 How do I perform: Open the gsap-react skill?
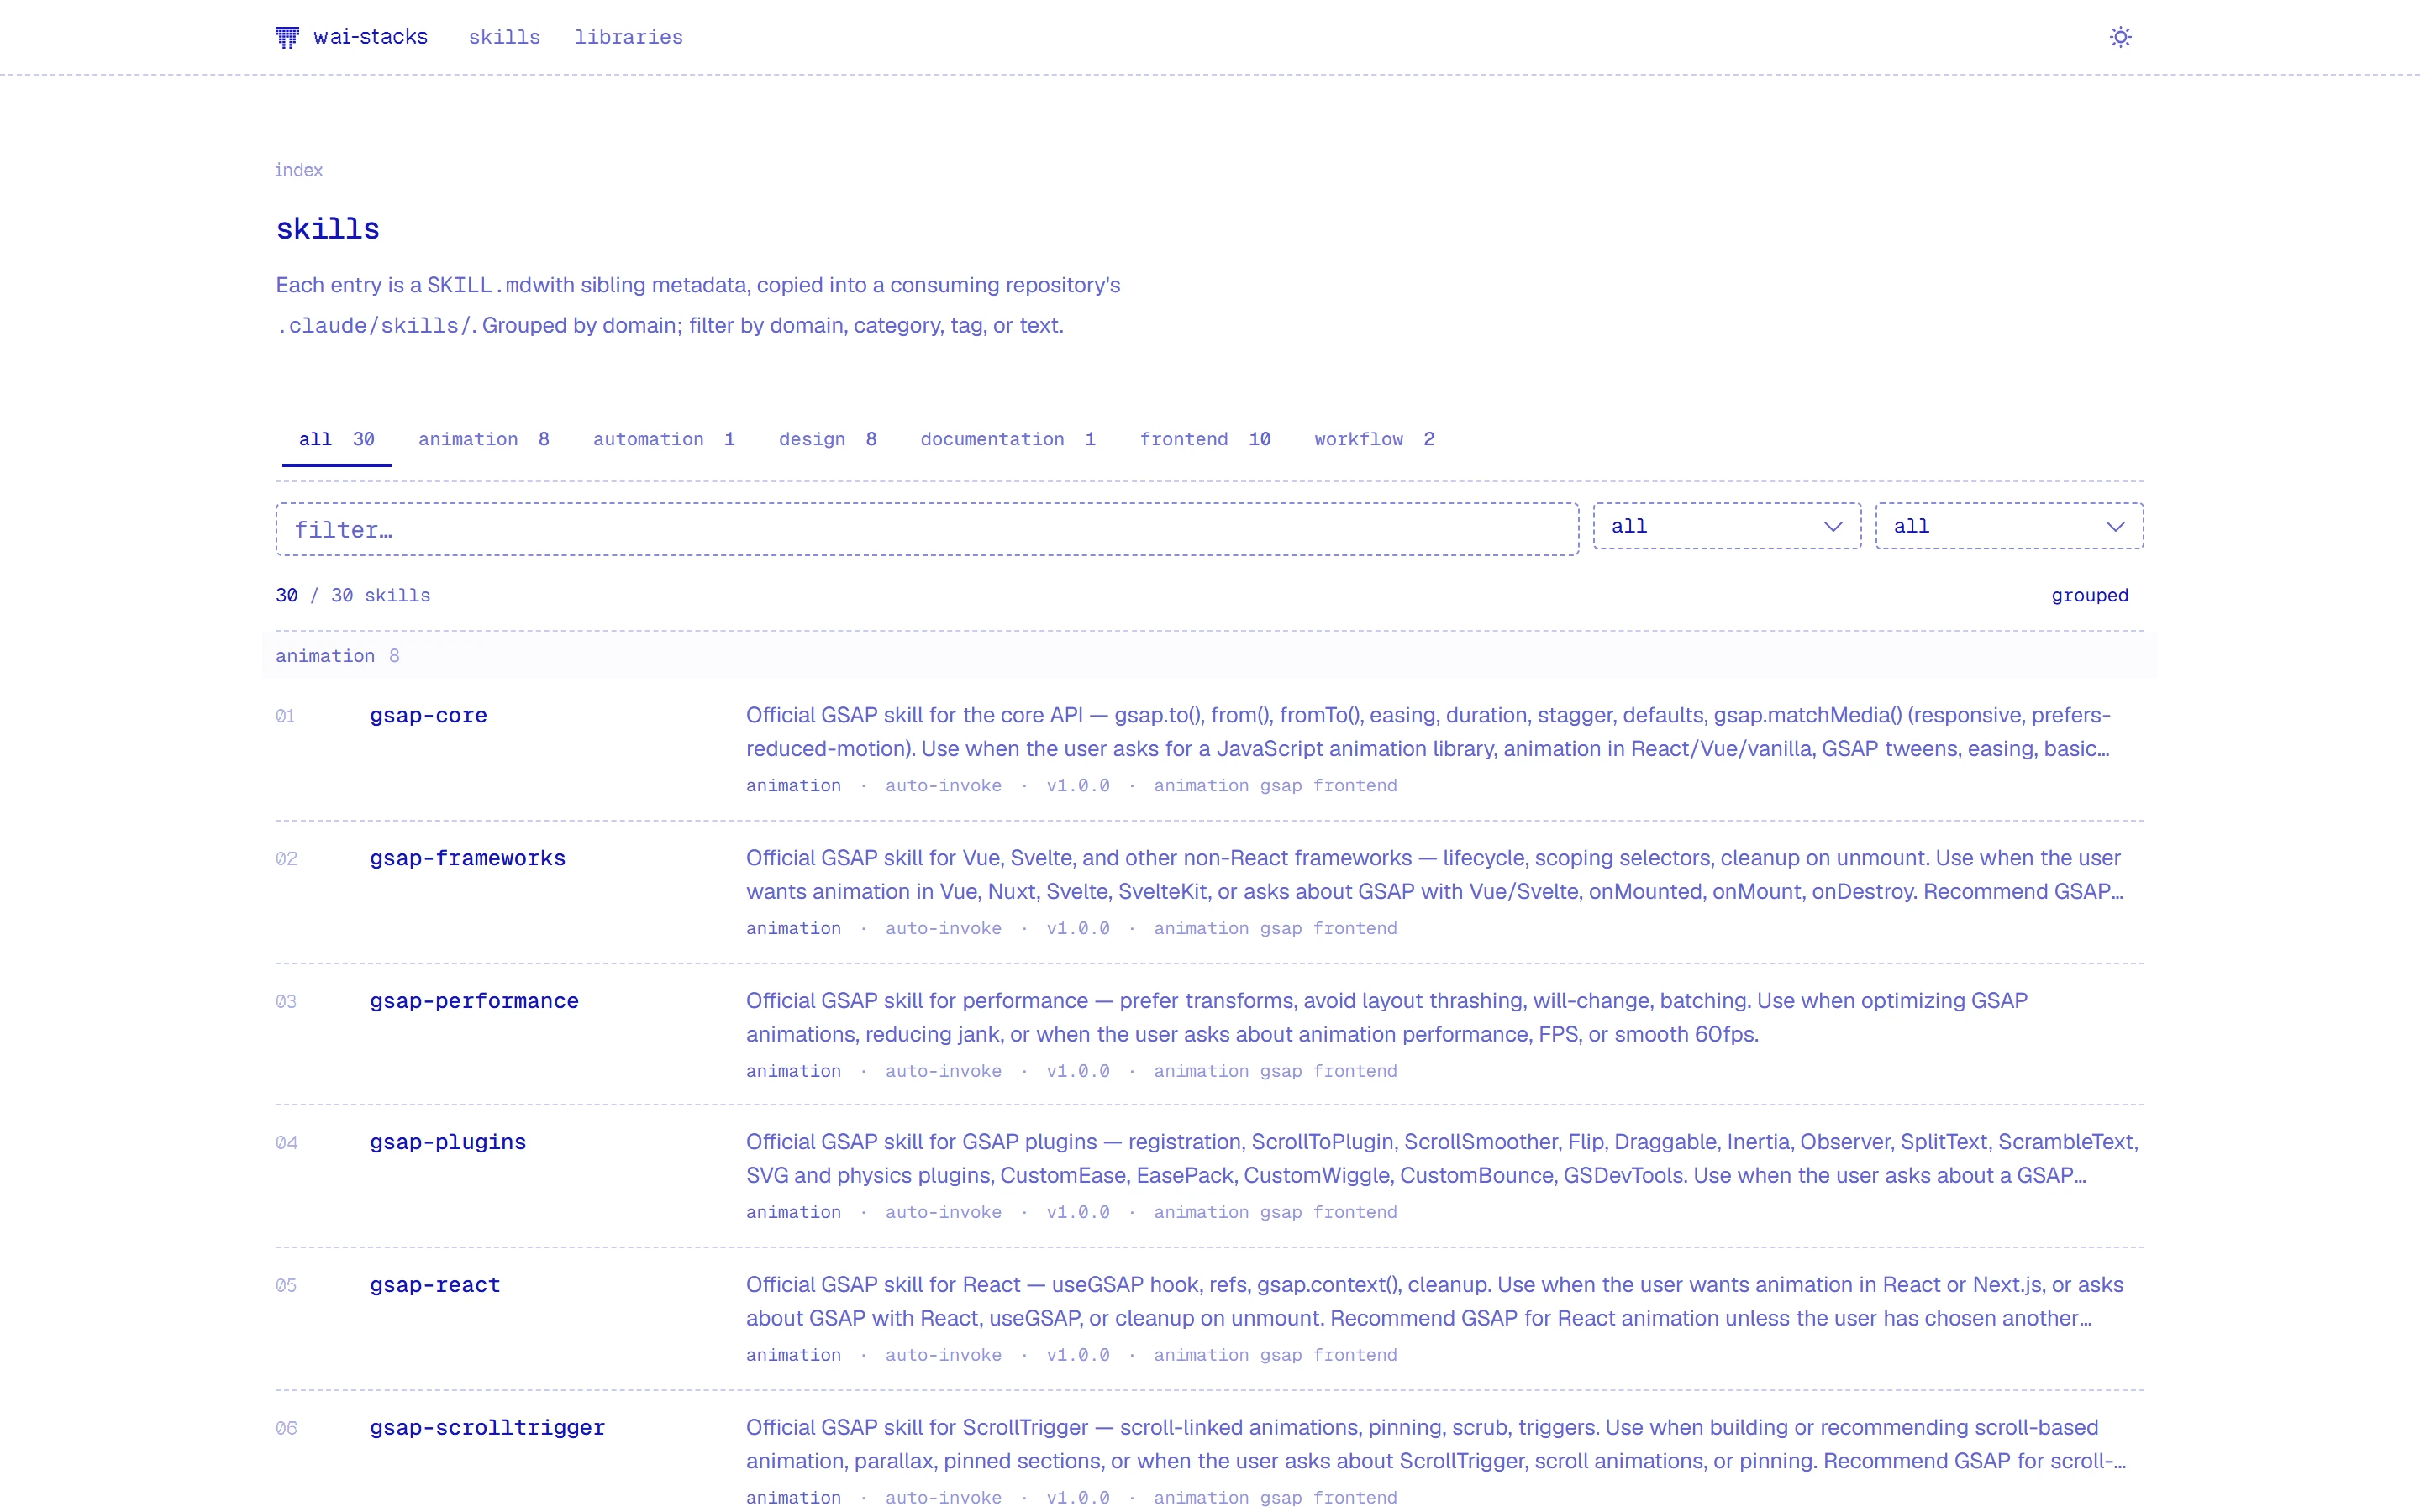point(435,1285)
